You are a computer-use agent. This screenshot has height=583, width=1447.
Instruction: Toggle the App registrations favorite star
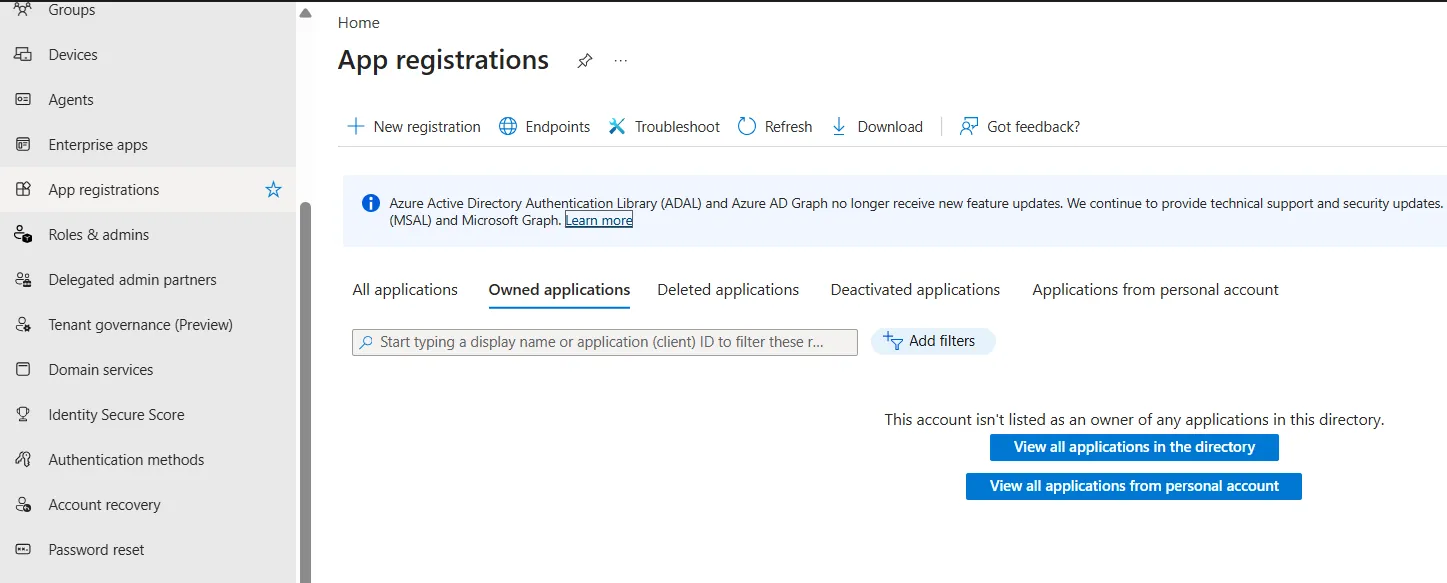(x=273, y=189)
